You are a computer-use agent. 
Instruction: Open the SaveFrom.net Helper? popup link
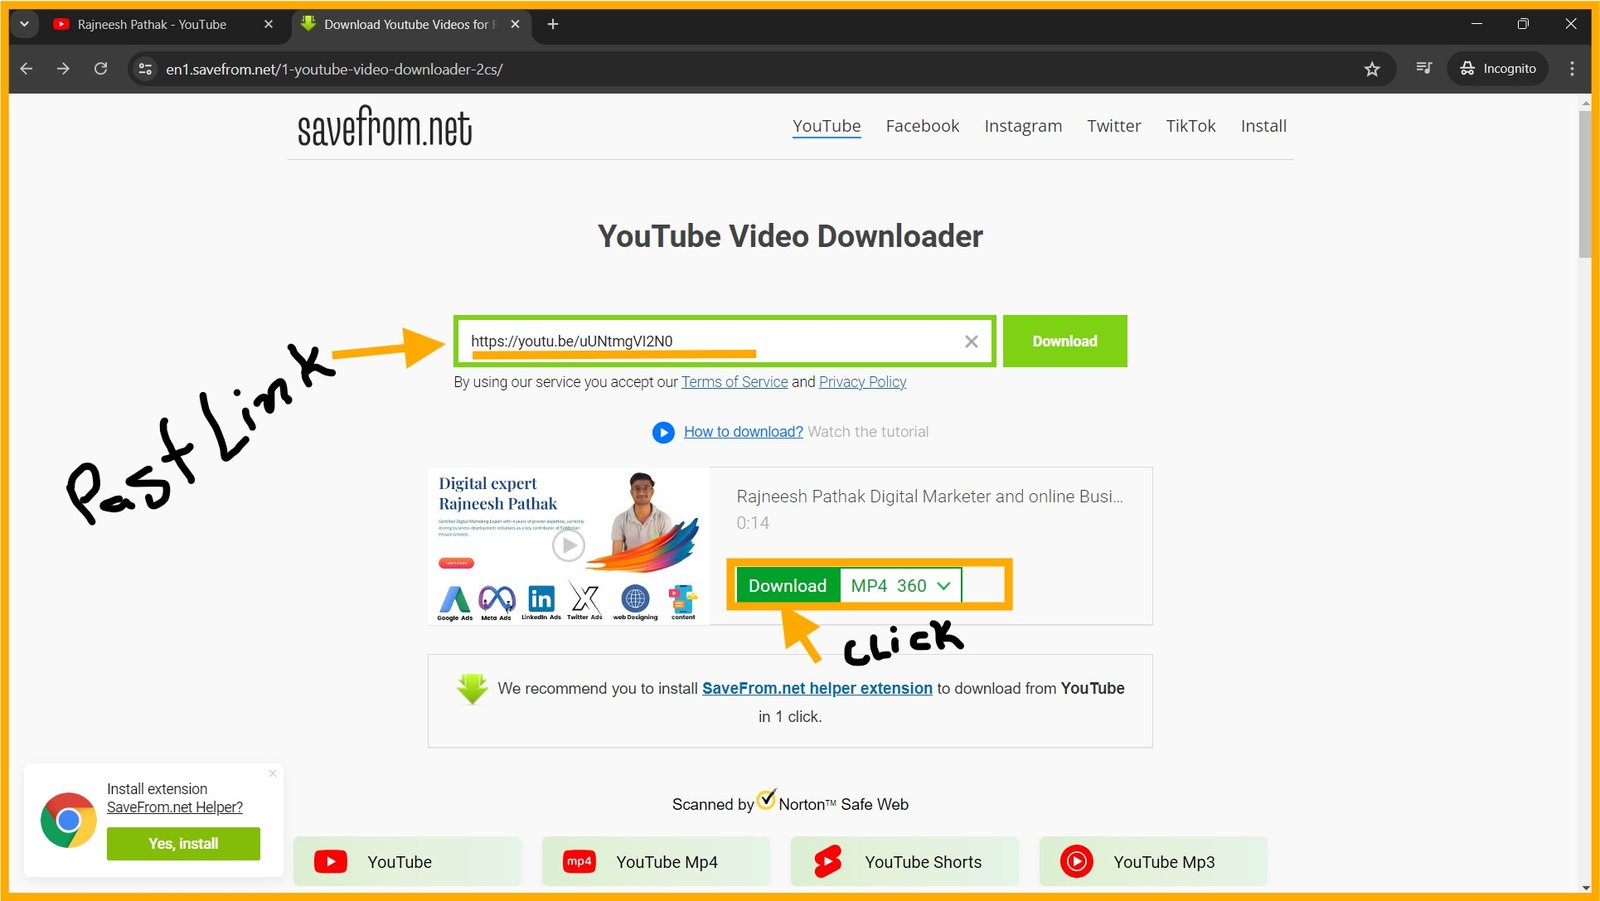(x=175, y=807)
